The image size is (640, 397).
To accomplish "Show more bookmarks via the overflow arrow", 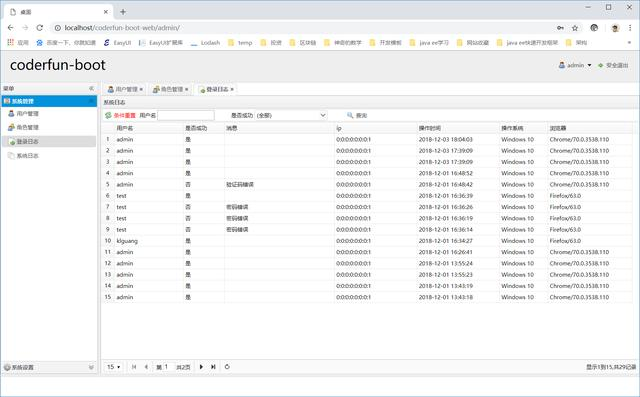I will [x=629, y=42].
